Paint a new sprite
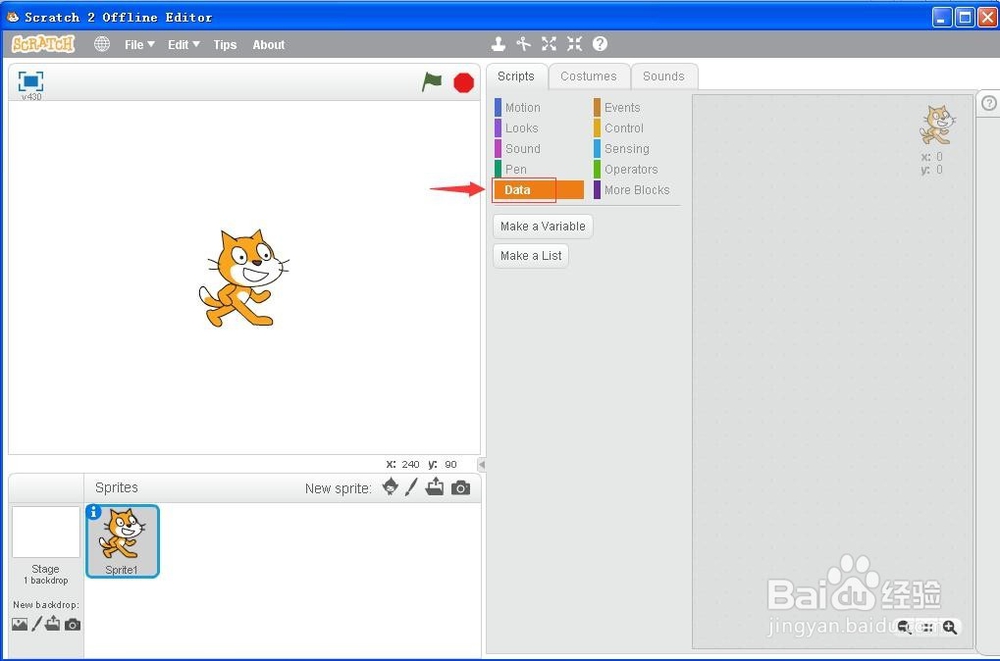The width and height of the screenshot is (1000, 661). pyautogui.click(x=412, y=487)
